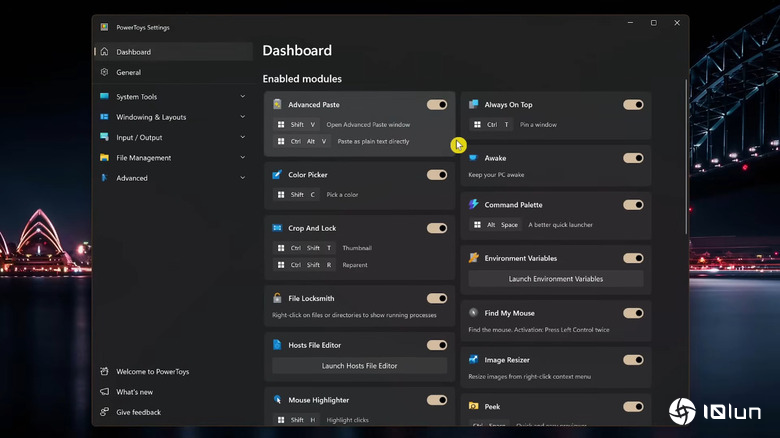Click the Command Palette module icon

[473, 205]
